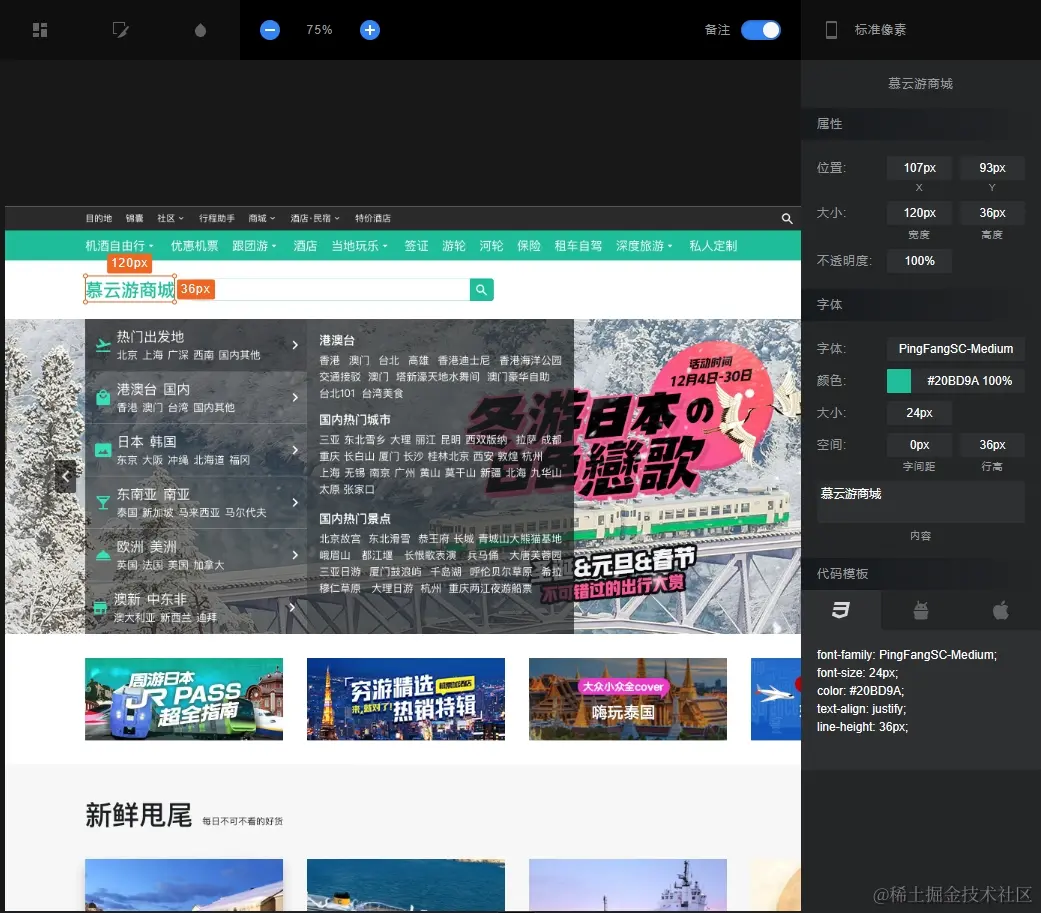Expand the 港澳台 国内 category arrow
The image size is (1041, 913).
295,397
